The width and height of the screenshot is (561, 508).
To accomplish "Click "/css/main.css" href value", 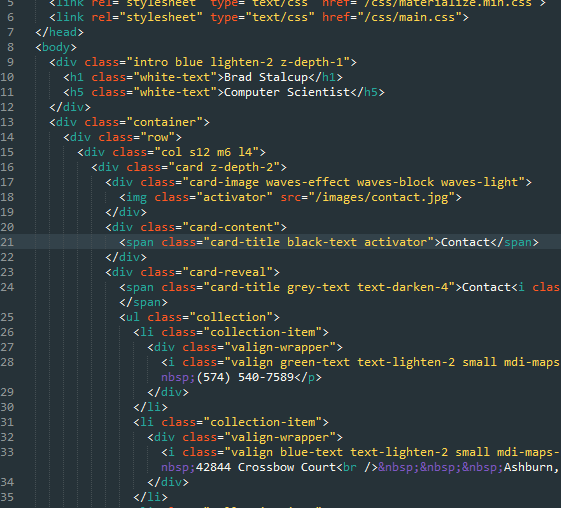I will pos(409,17).
